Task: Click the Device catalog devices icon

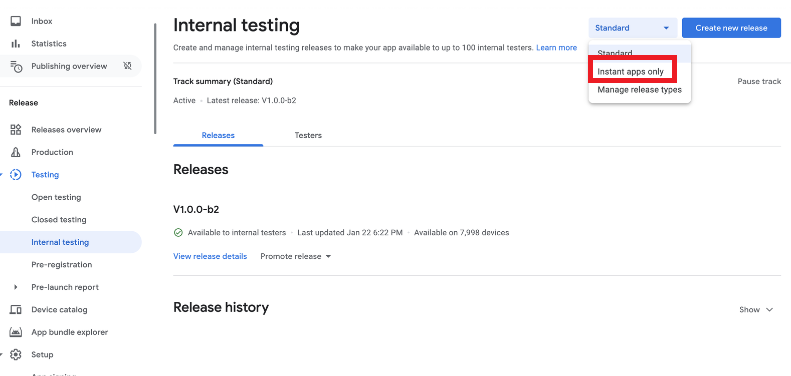Action: tap(16, 309)
